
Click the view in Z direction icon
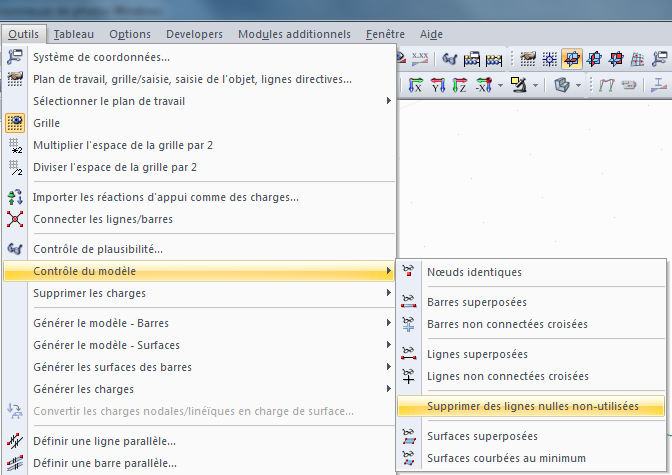click(459, 85)
